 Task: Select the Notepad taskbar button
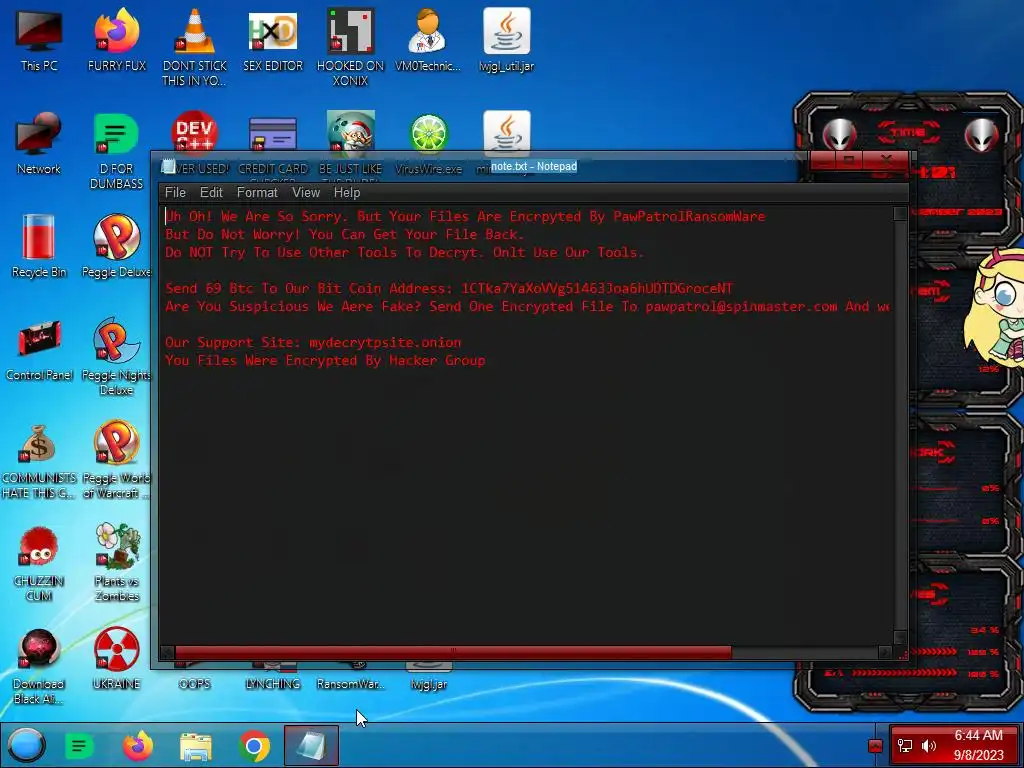click(312, 745)
